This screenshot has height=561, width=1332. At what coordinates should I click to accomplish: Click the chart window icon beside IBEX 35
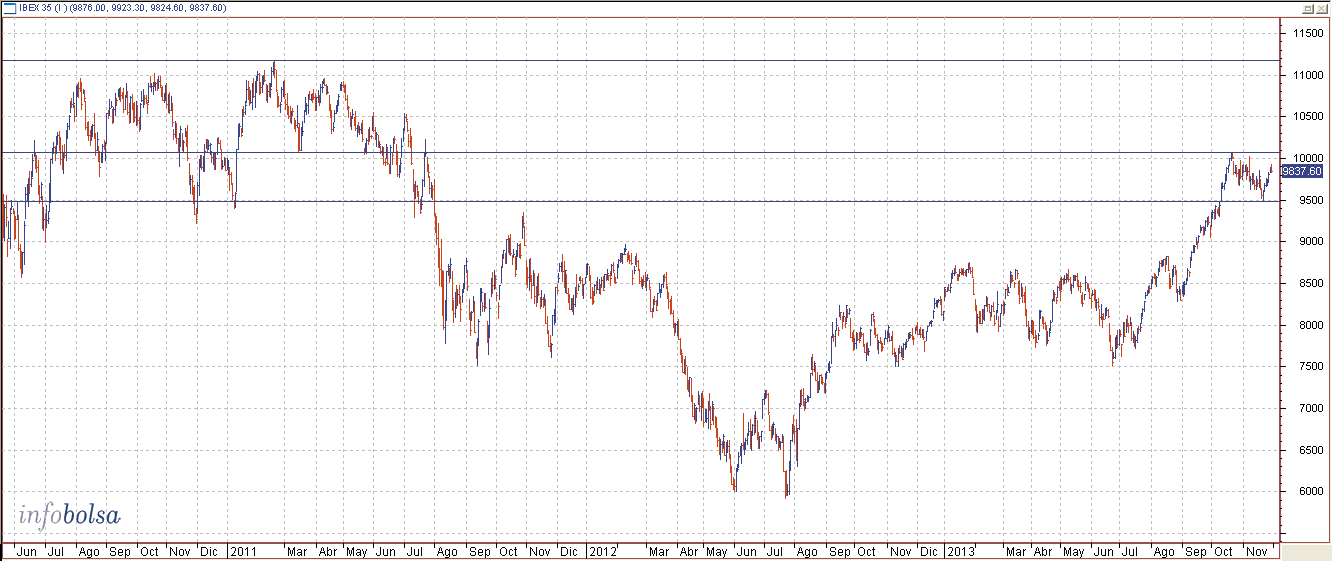[x=9, y=8]
